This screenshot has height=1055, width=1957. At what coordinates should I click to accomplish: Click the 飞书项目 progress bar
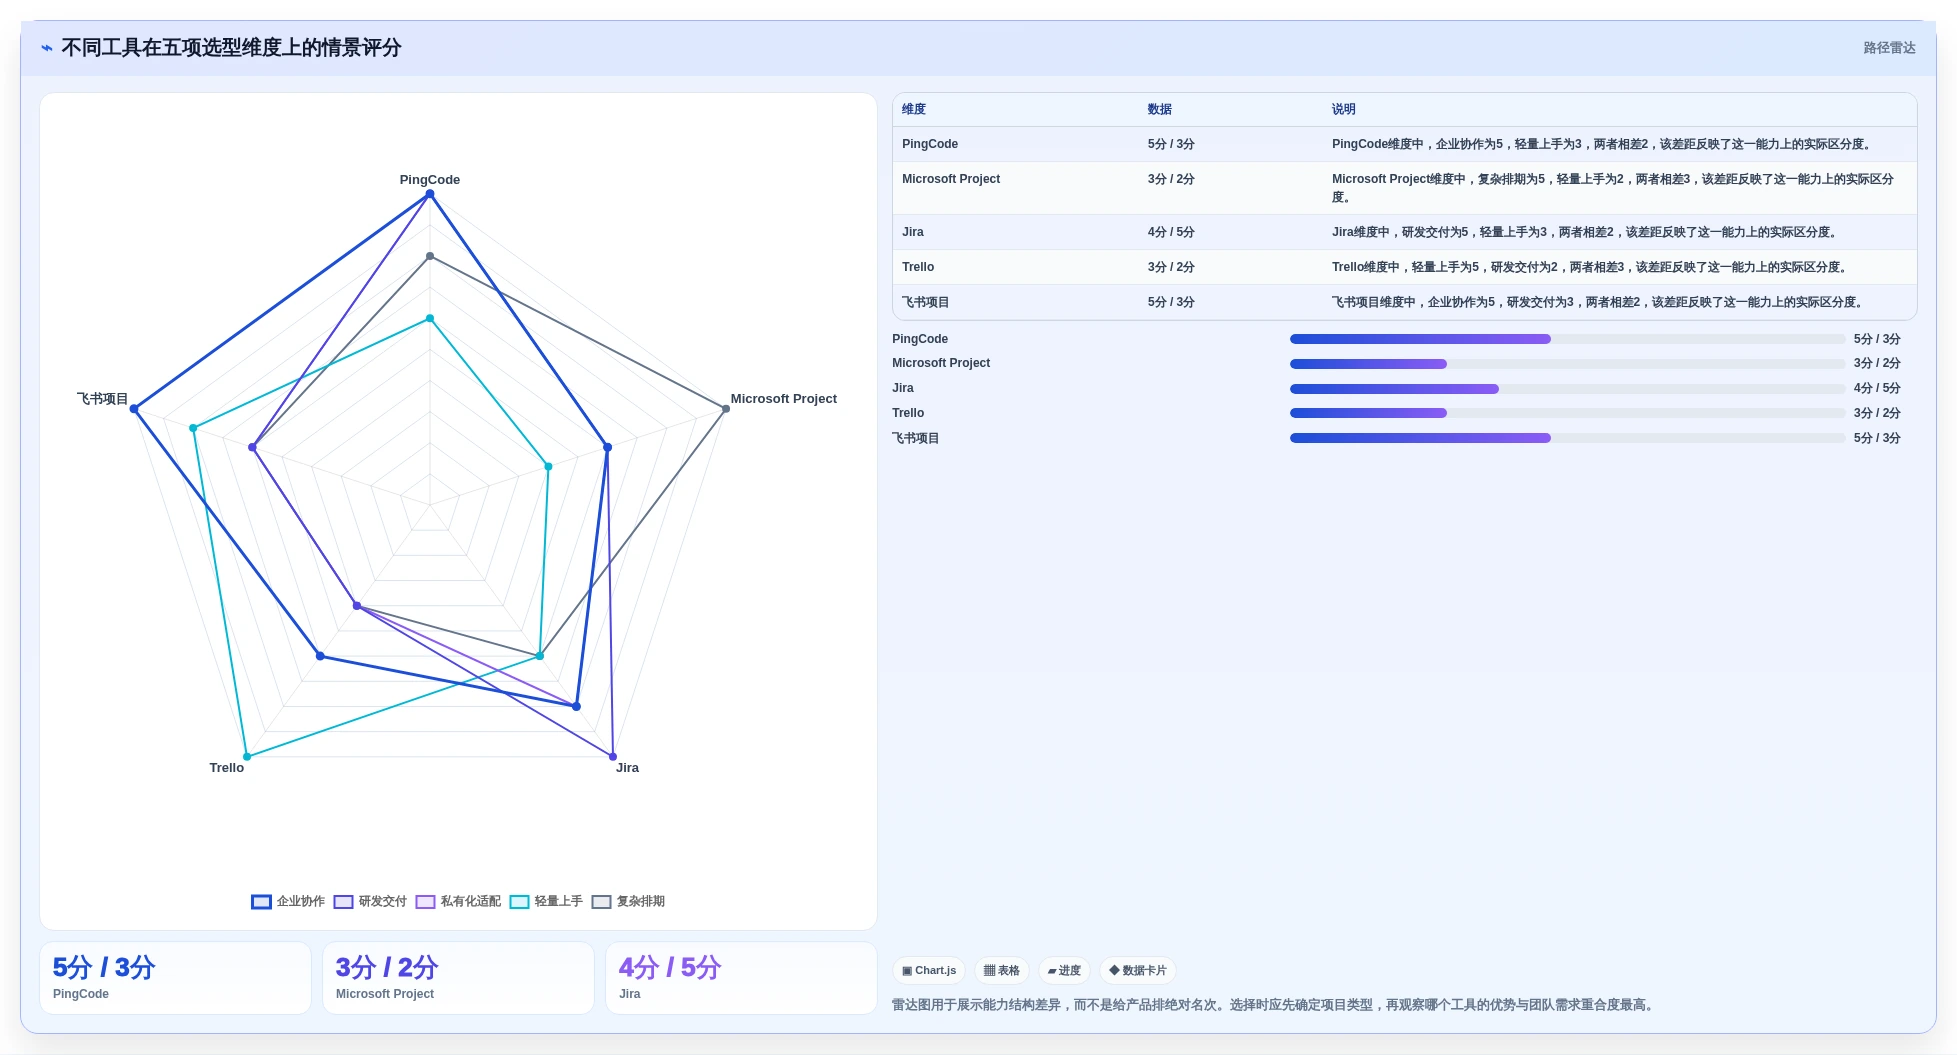[1567, 438]
